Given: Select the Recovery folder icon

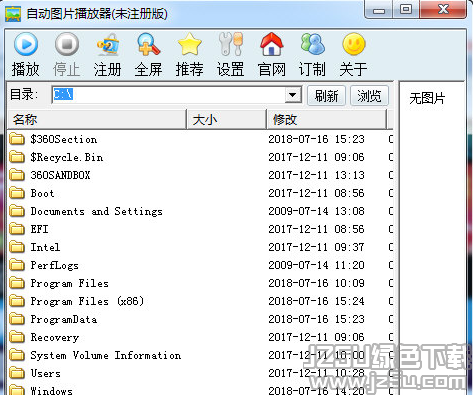Looking at the screenshot, I should [x=17, y=337].
